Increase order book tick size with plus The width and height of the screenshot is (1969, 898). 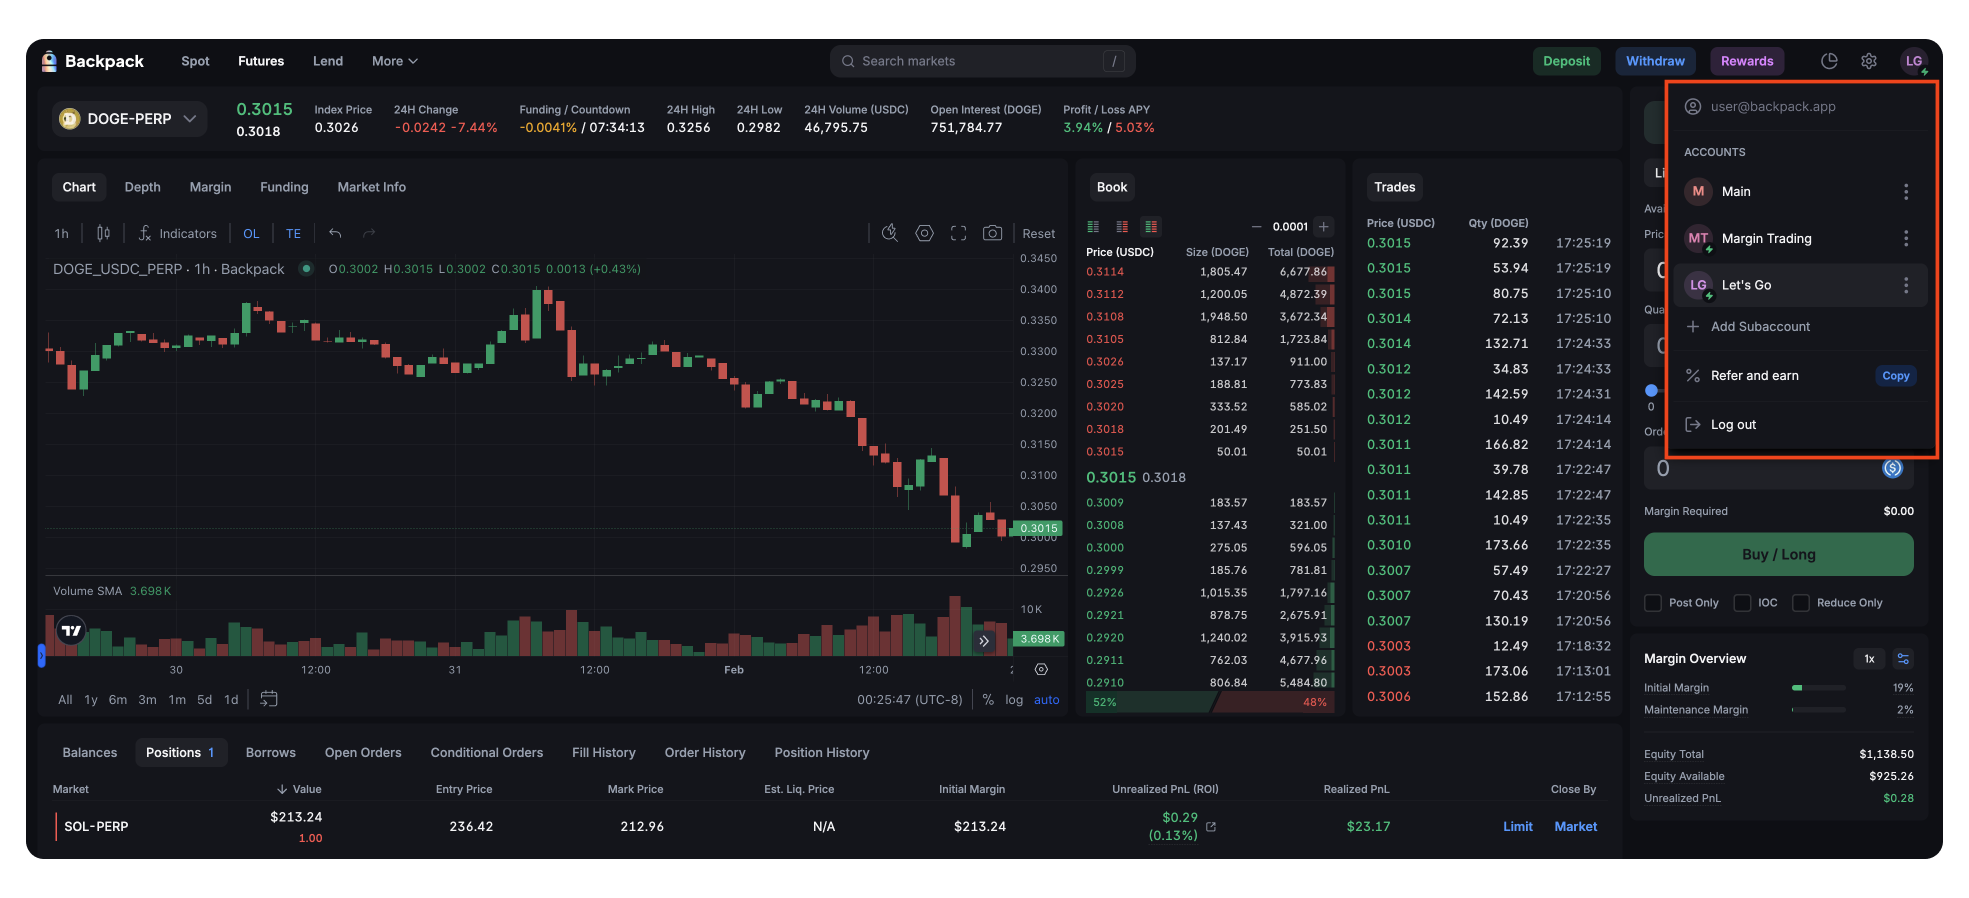pyautogui.click(x=1324, y=227)
